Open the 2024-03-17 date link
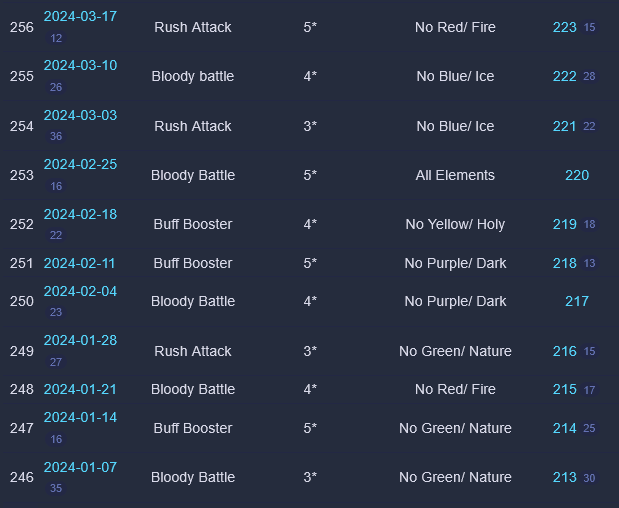 click(80, 16)
